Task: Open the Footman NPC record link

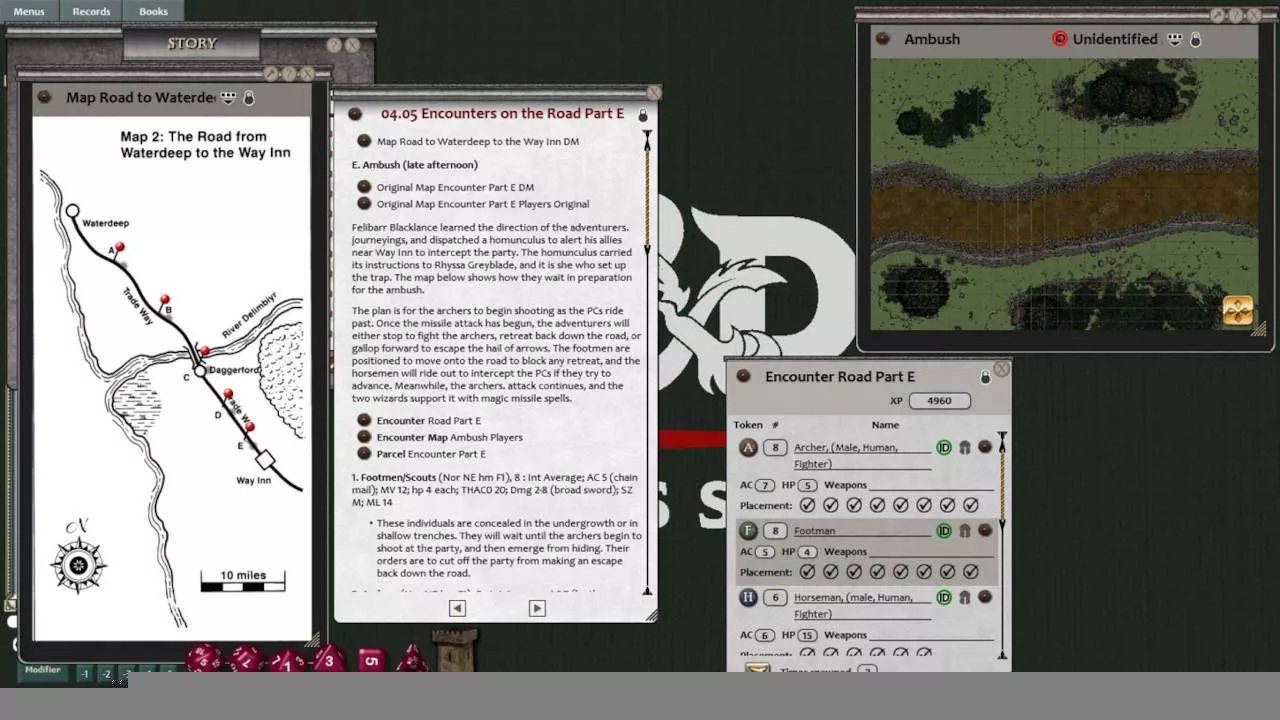Action: (x=985, y=531)
